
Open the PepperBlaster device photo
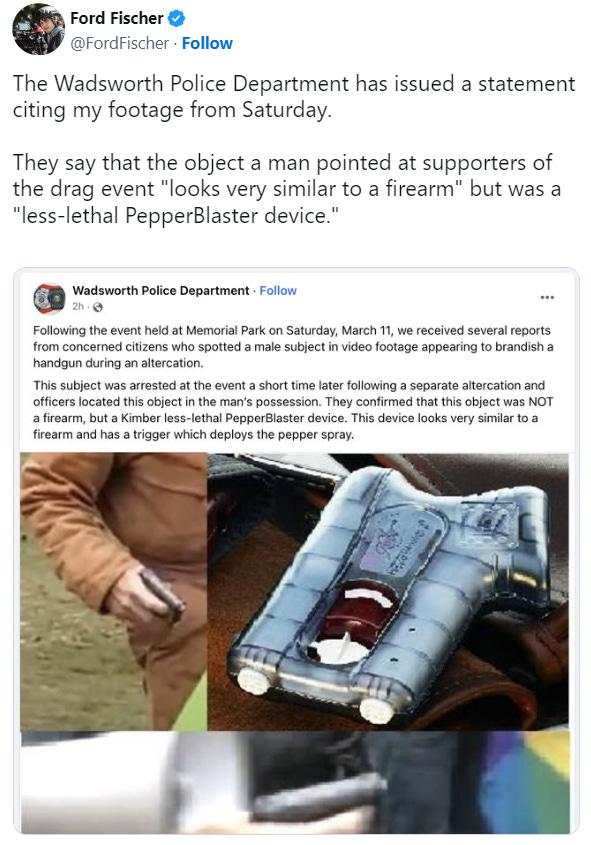pyautogui.click(x=388, y=591)
